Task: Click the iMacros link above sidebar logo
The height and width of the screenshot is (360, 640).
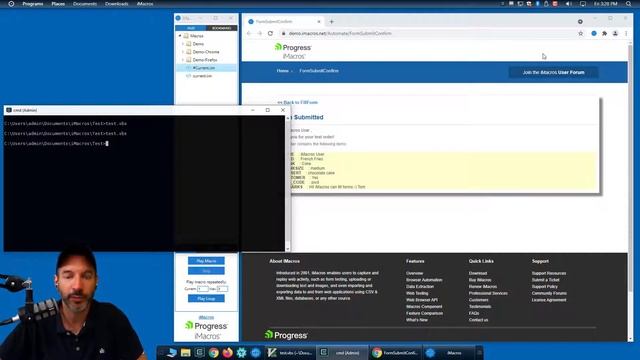Action: pos(206,318)
